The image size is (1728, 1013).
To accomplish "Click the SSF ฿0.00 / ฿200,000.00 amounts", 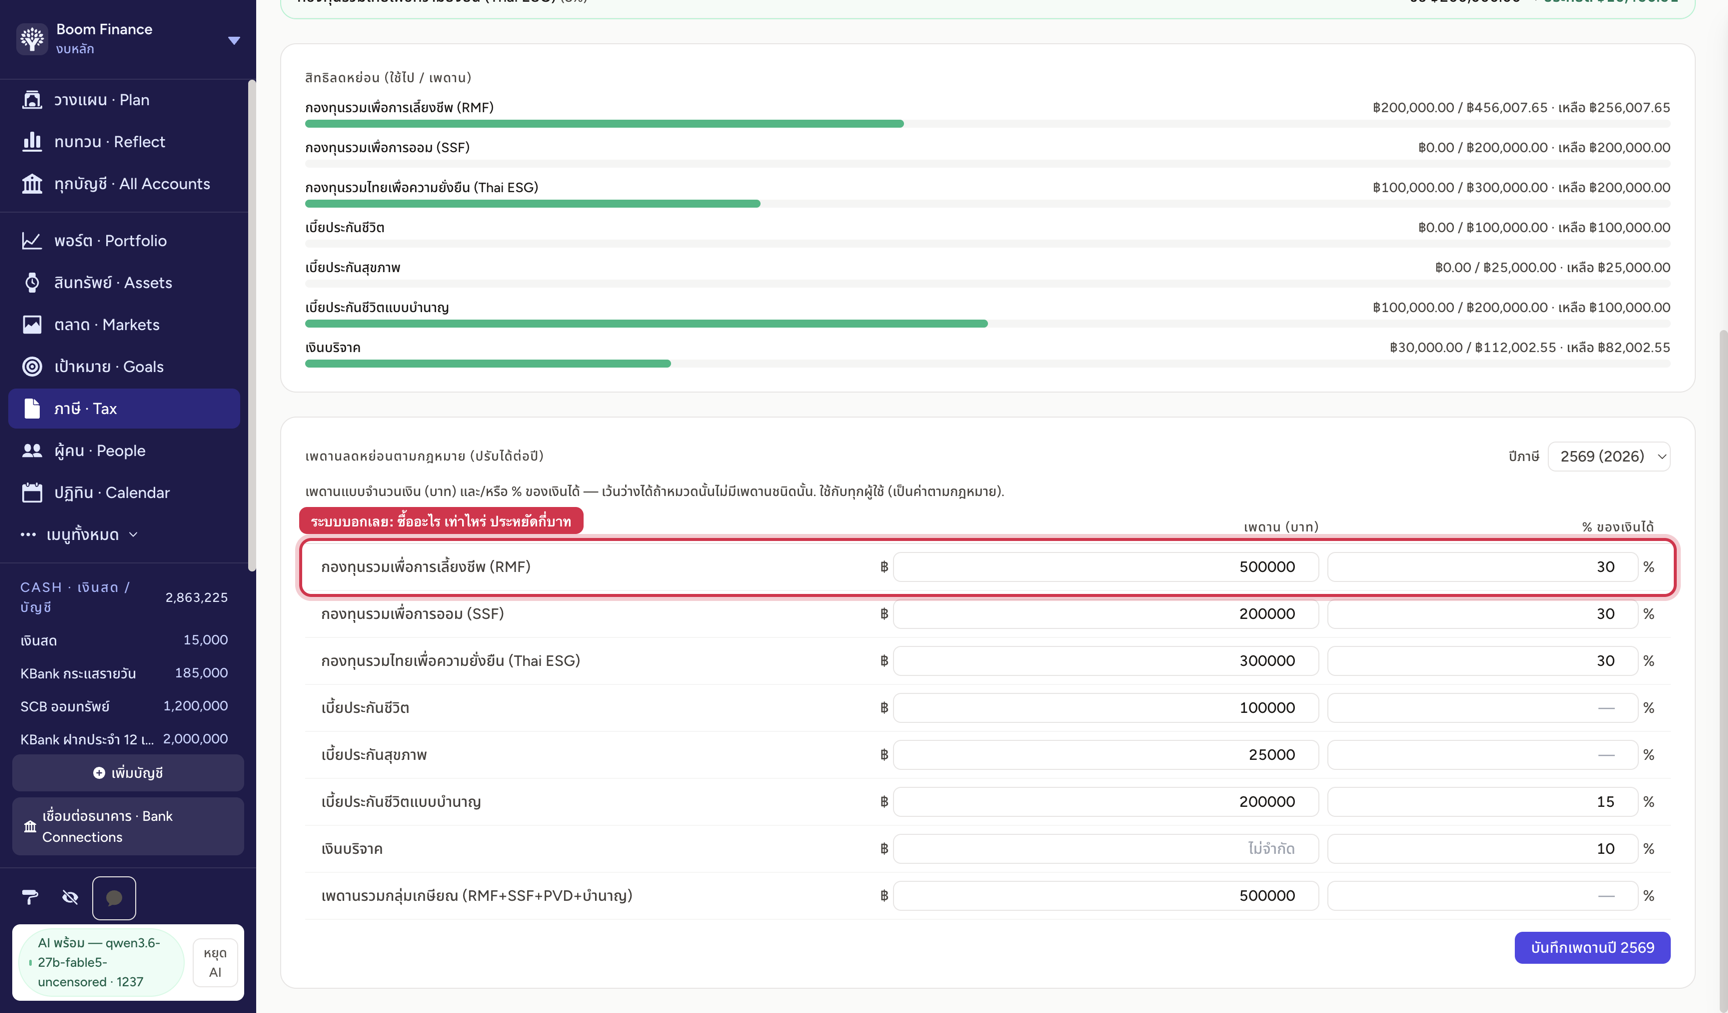I will coord(1544,147).
